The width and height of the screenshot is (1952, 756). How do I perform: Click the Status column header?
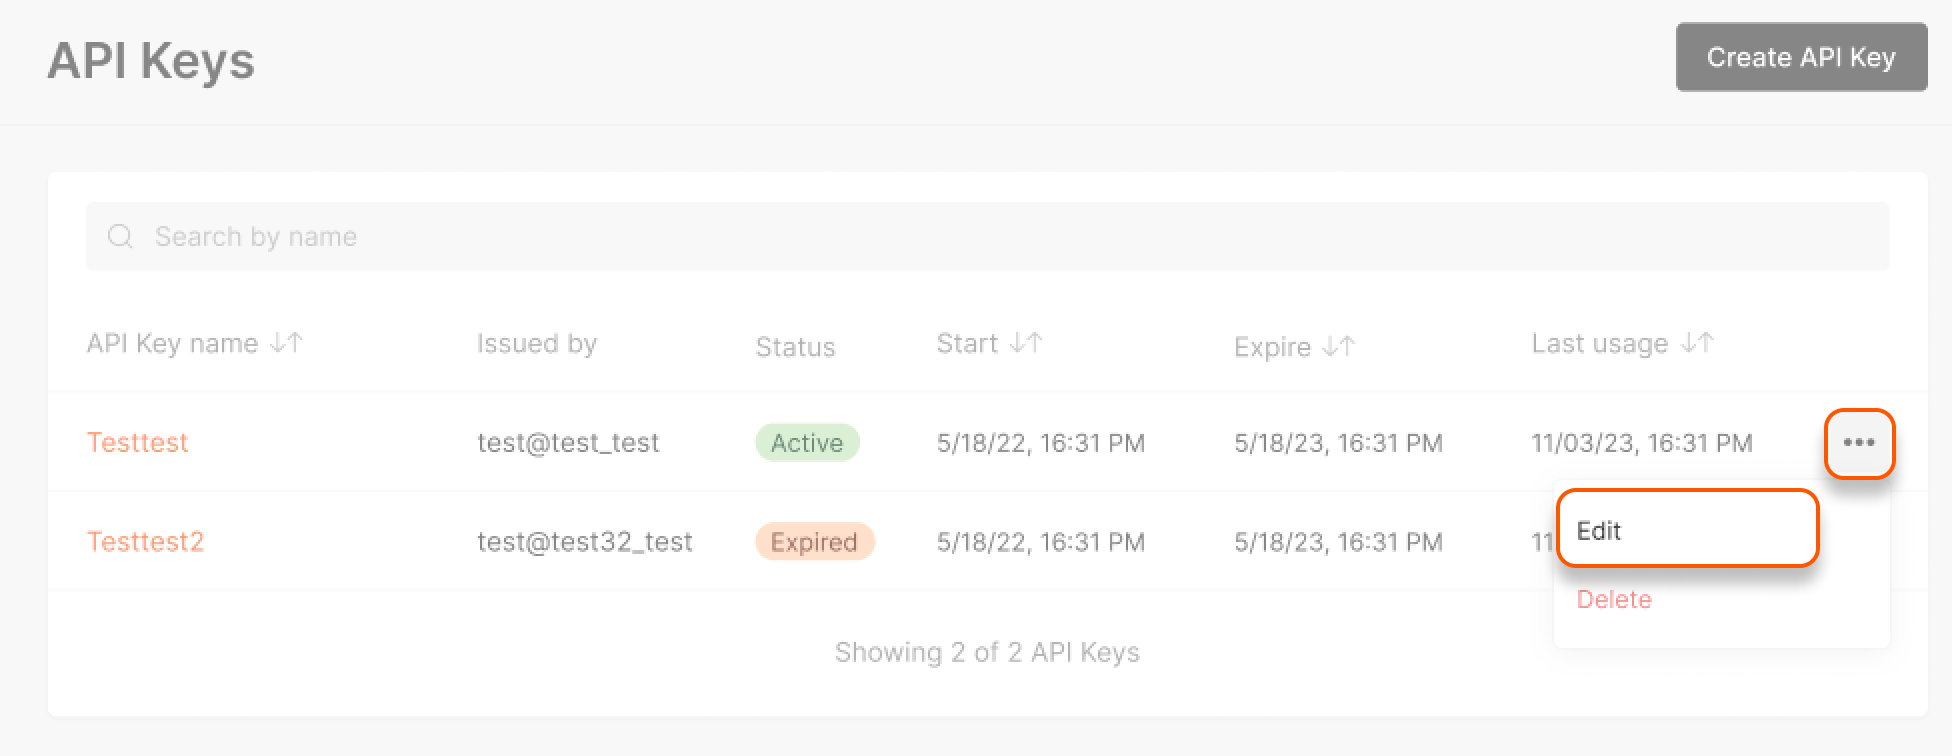(x=795, y=346)
